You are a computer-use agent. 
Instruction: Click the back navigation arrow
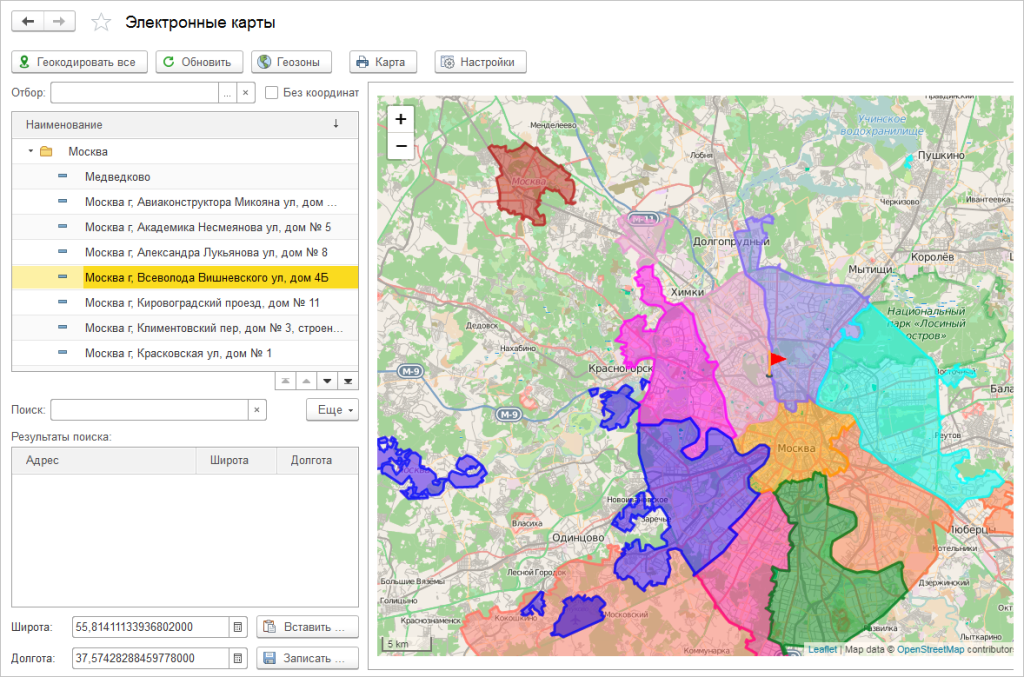click(27, 22)
